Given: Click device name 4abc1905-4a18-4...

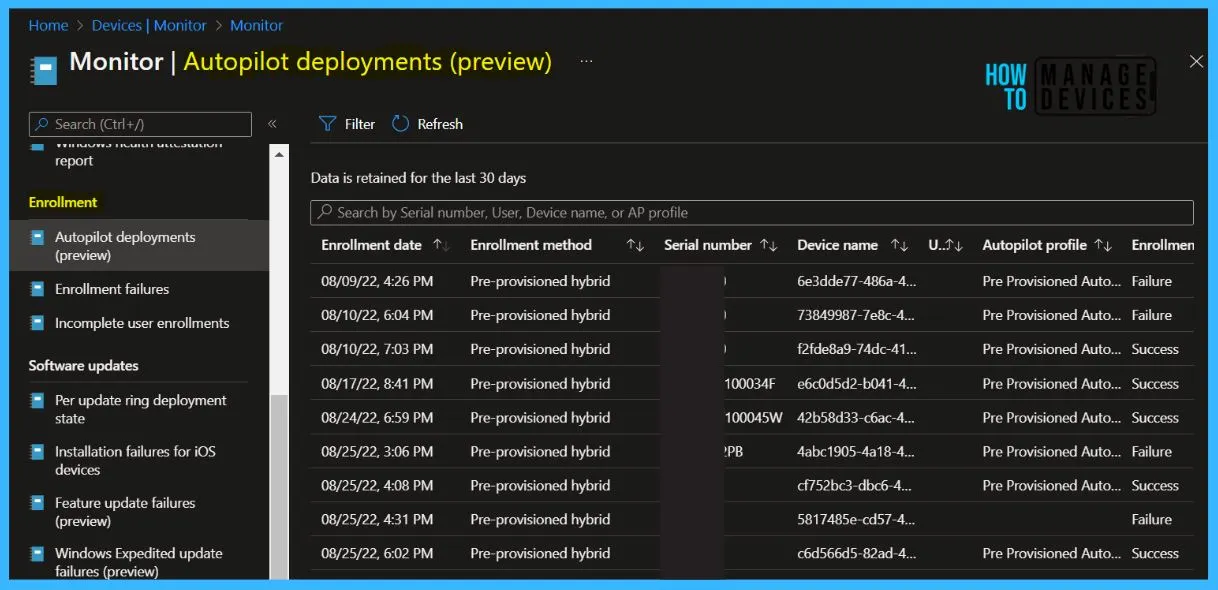Looking at the screenshot, I should click(x=855, y=451).
